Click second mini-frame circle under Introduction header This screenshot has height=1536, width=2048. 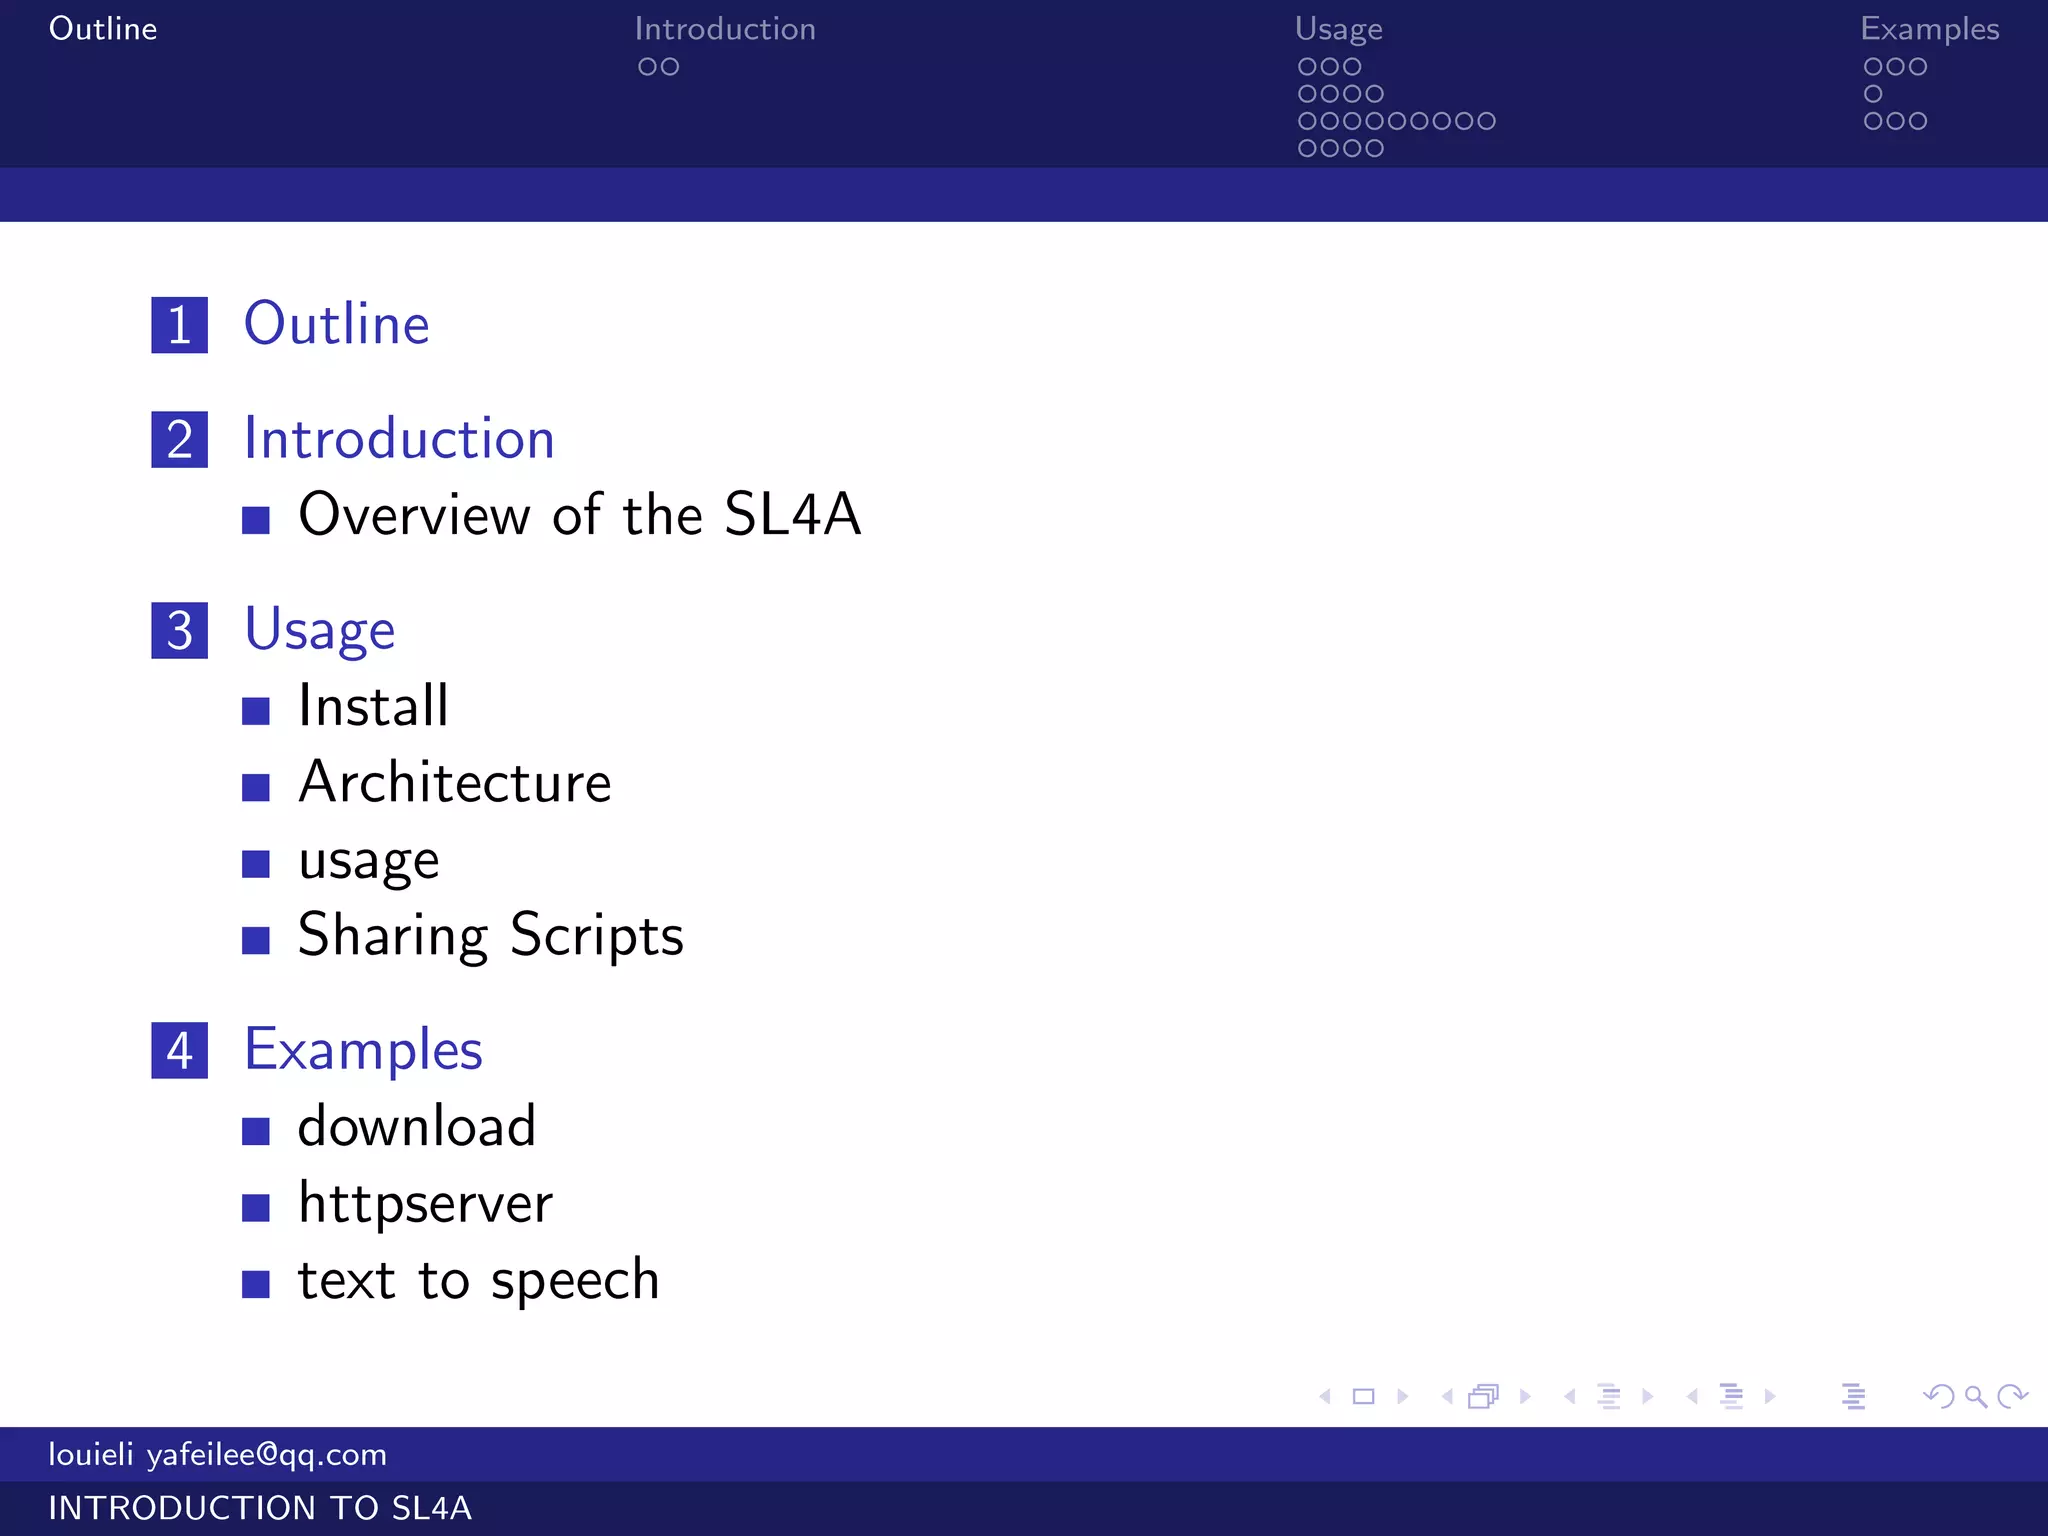point(670,67)
